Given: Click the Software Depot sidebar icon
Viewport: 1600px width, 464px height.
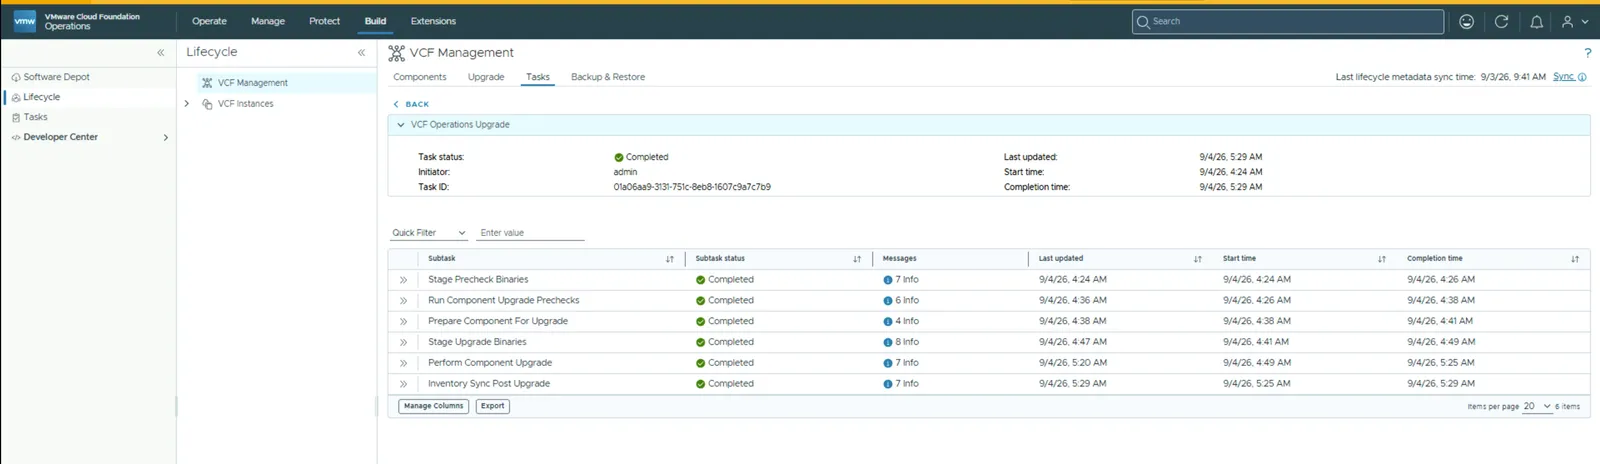Looking at the screenshot, I should point(16,77).
